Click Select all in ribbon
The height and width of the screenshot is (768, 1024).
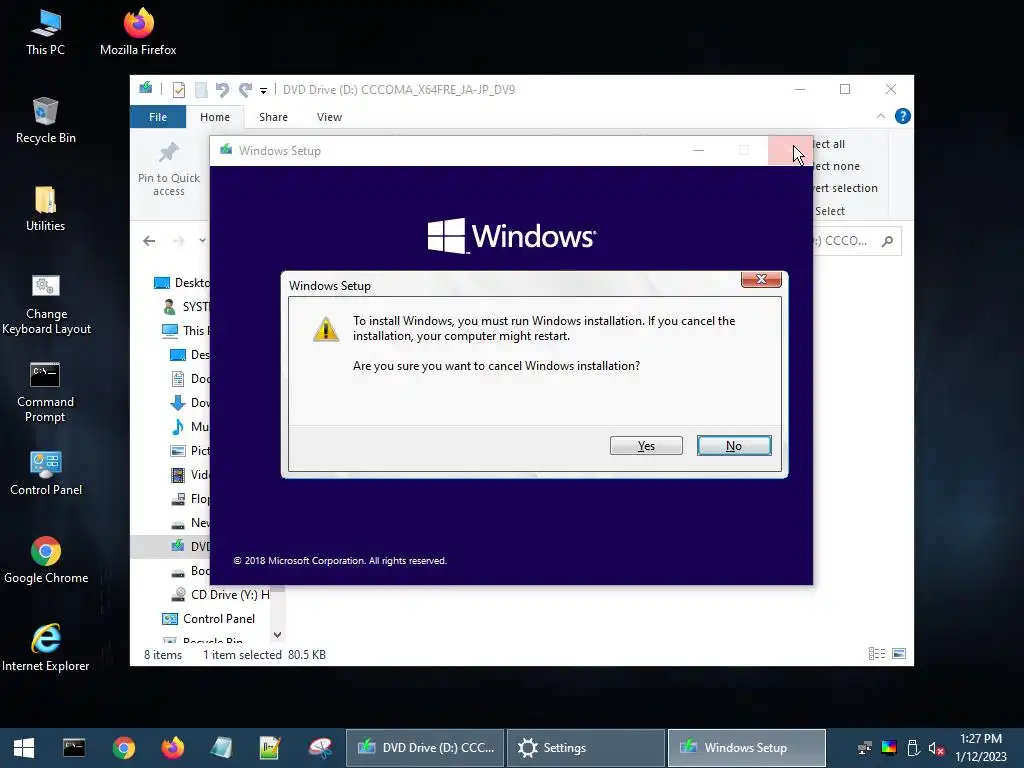(829, 144)
